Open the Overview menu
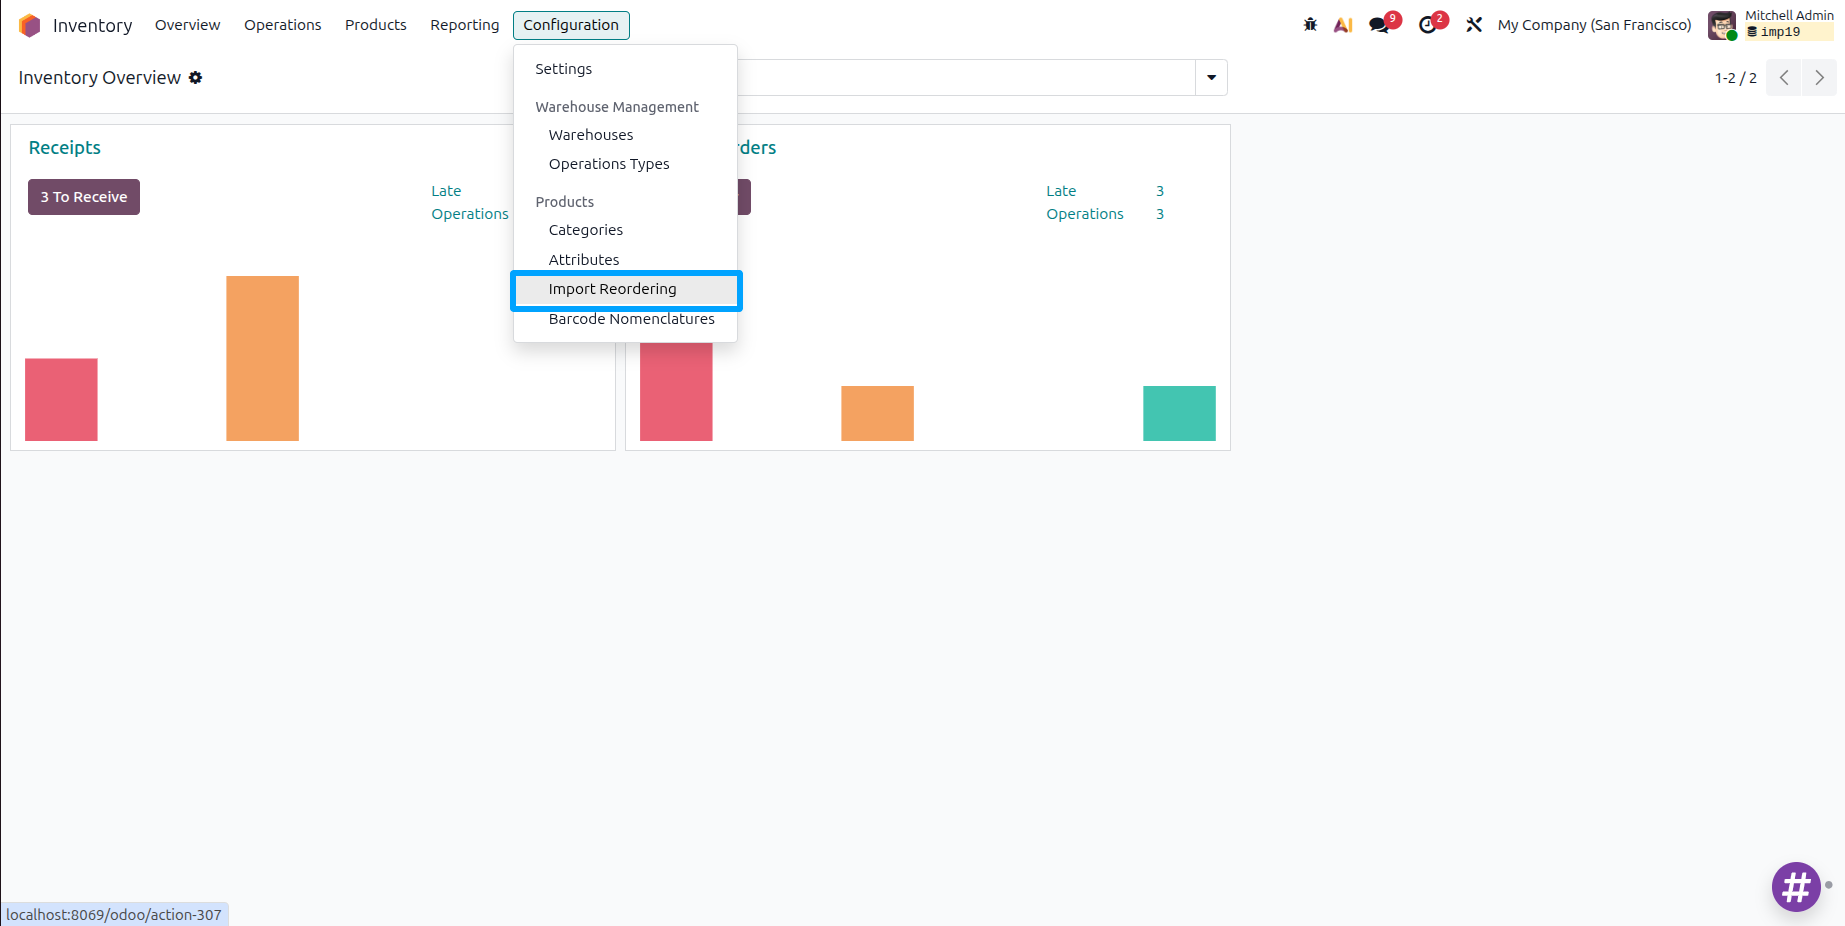Image resolution: width=1845 pixels, height=926 pixels. [187, 25]
